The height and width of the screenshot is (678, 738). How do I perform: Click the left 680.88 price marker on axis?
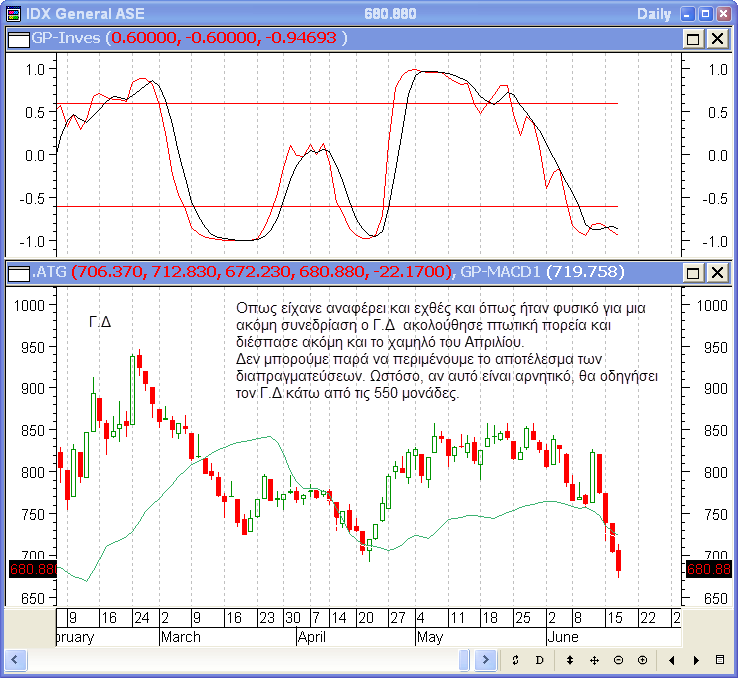32,569
